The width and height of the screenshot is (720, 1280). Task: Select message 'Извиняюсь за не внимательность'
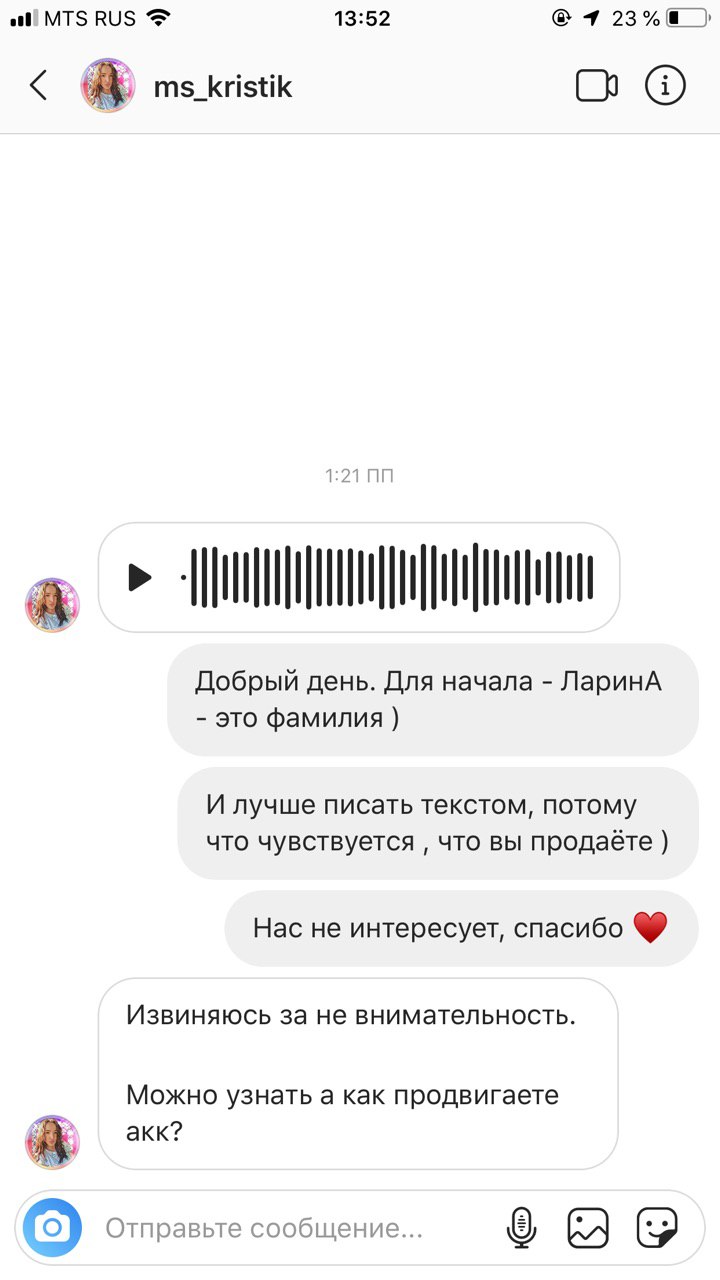pyautogui.click(x=358, y=1074)
